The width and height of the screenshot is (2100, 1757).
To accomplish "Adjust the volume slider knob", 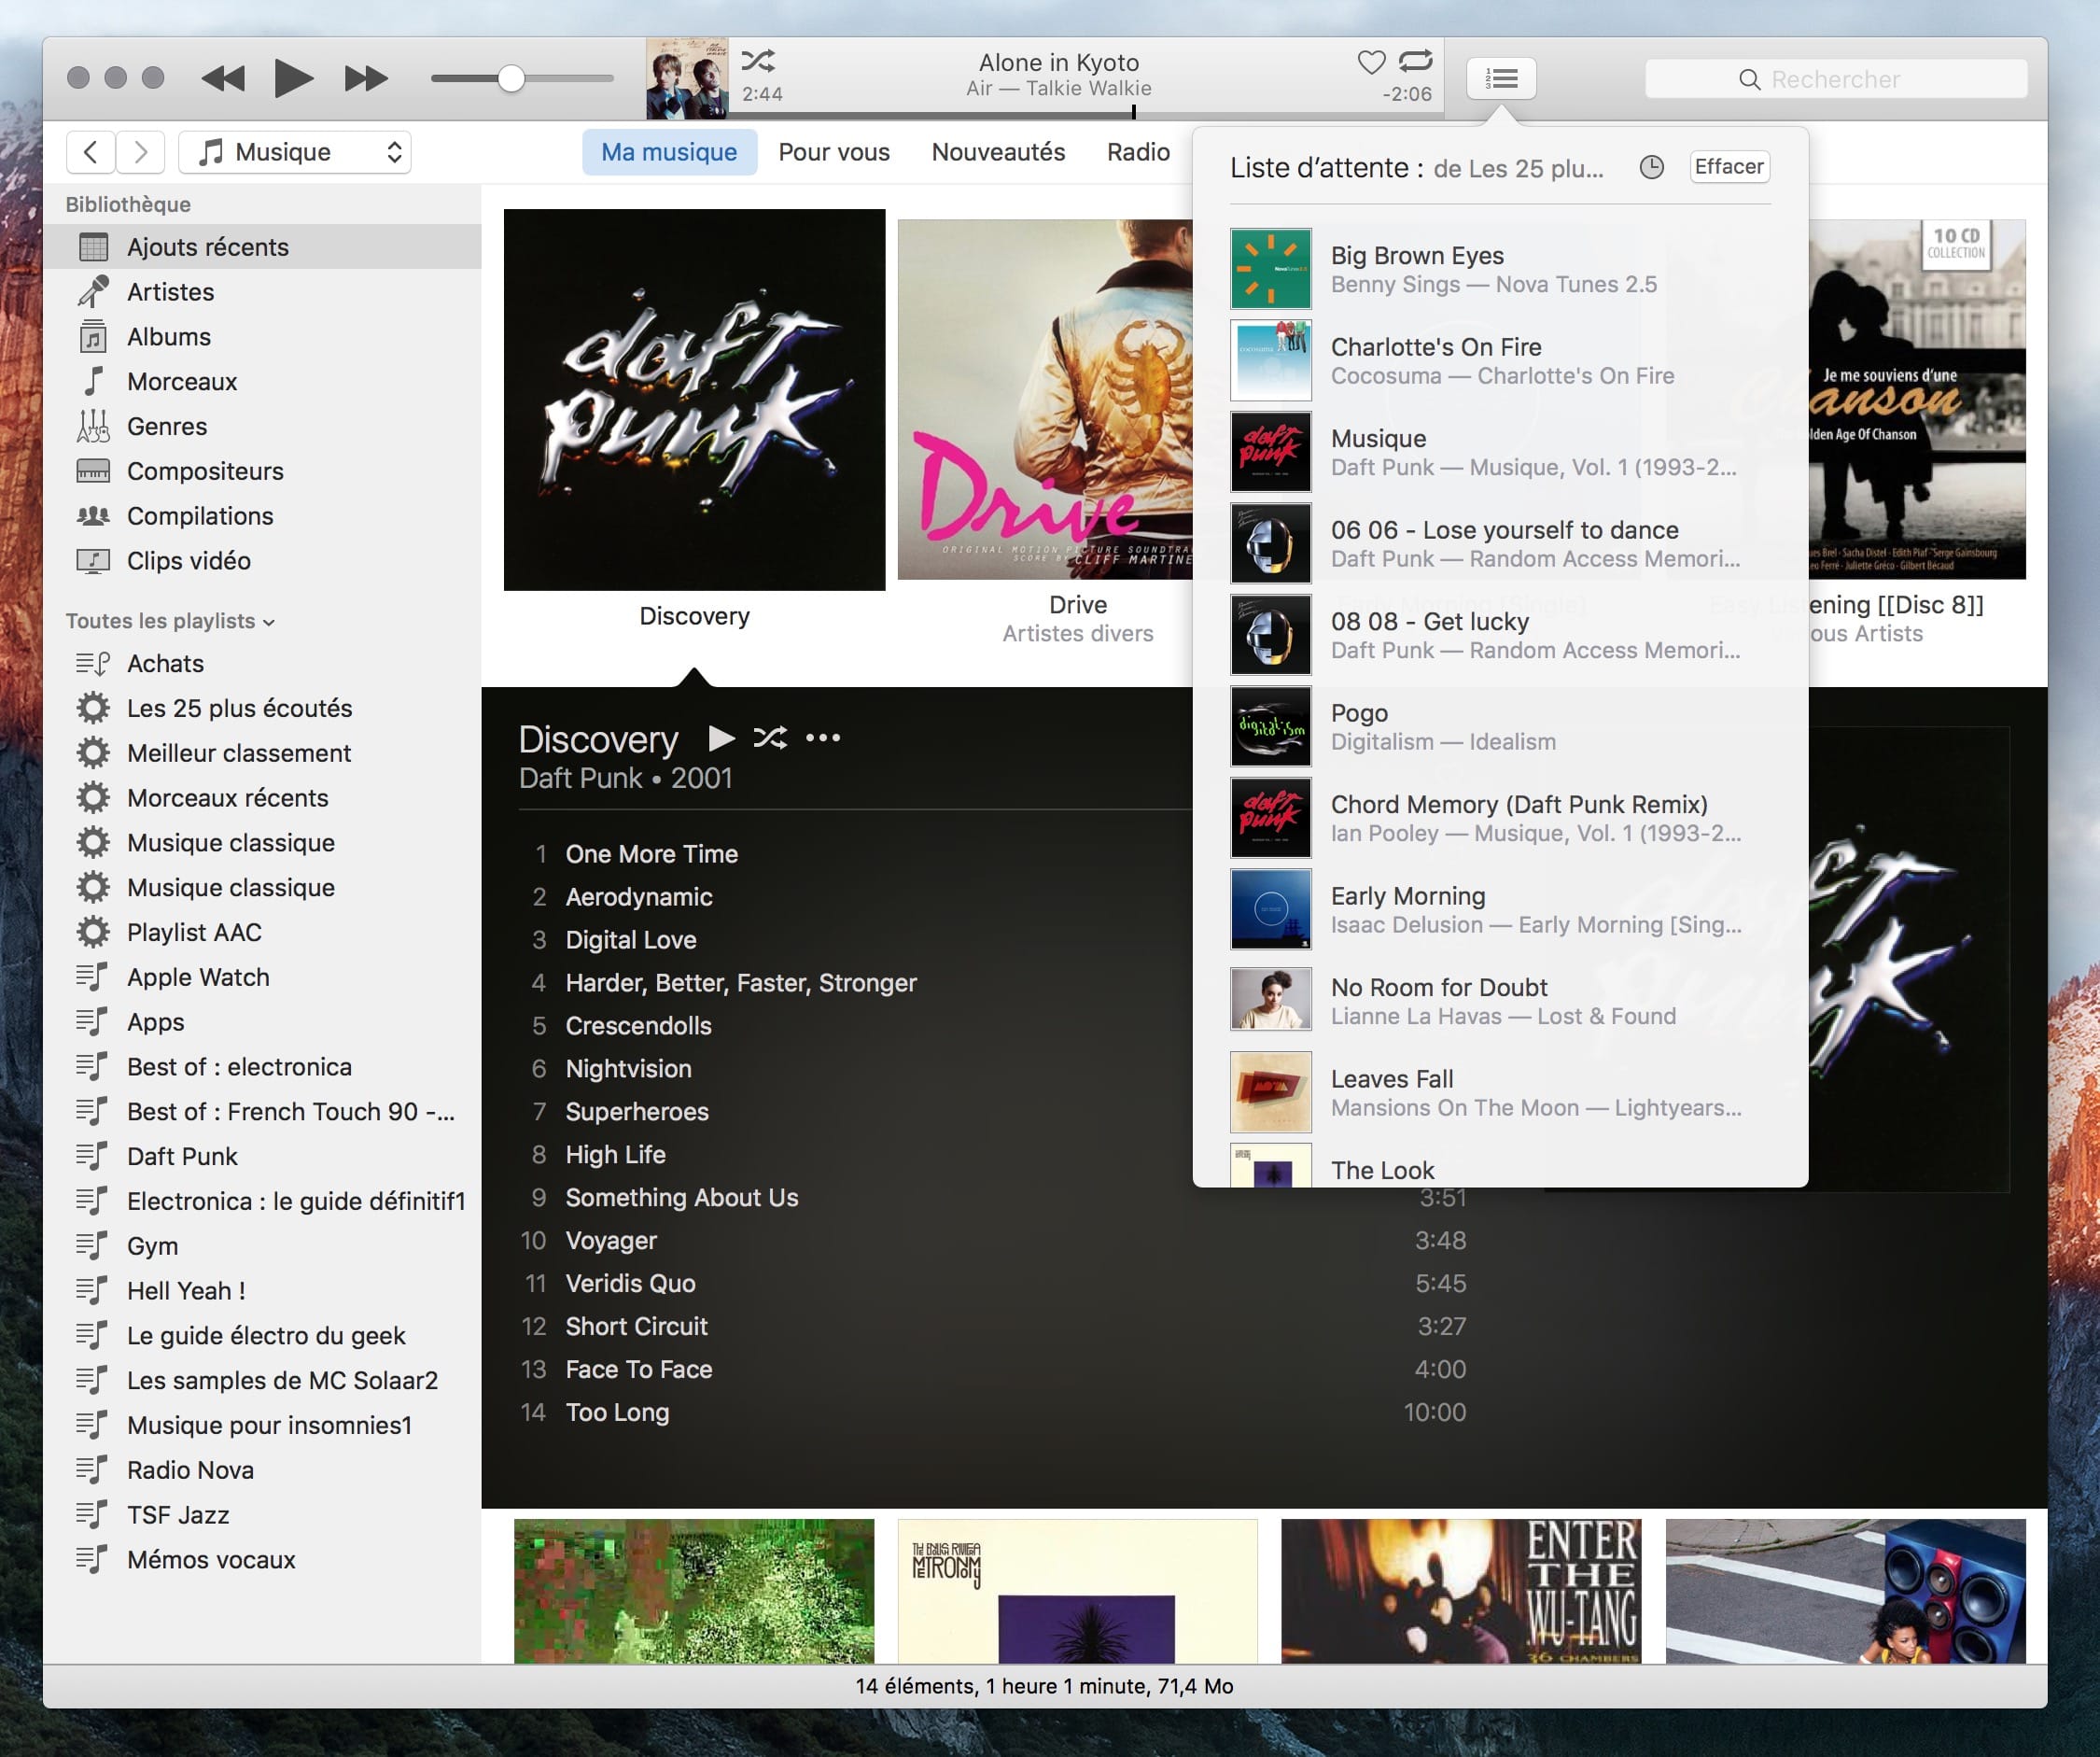I will point(511,78).
